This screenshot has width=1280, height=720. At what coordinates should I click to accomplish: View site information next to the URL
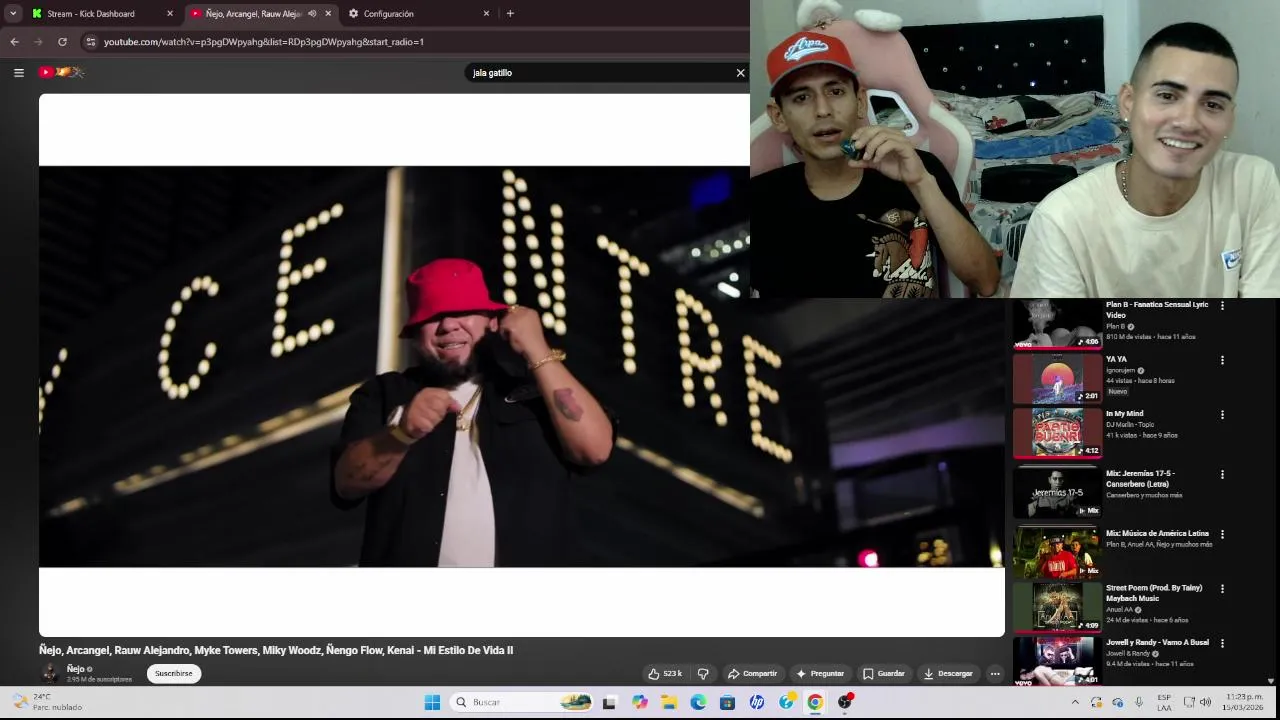pos(90,42)
